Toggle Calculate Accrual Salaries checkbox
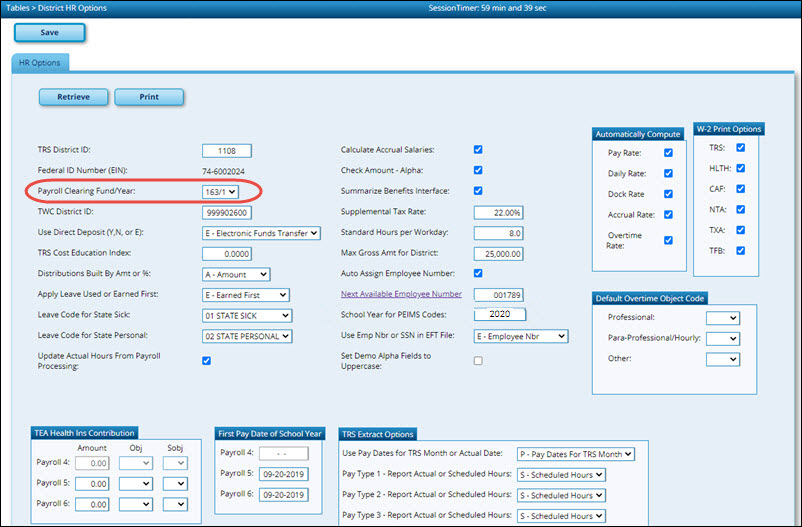The width and height of the screenshot is (802, 527). coord(478,150)
